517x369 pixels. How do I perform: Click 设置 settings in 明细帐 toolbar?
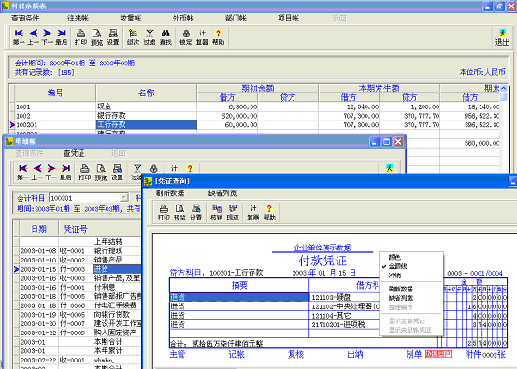(117, 172)
